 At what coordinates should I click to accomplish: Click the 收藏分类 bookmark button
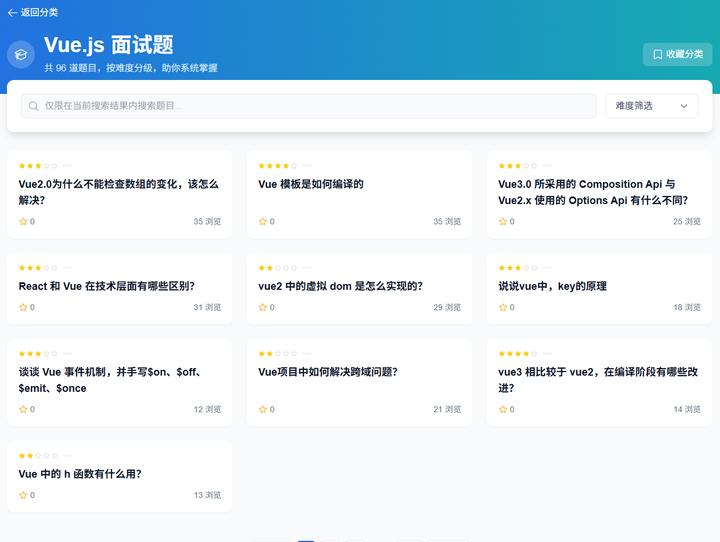677,54
